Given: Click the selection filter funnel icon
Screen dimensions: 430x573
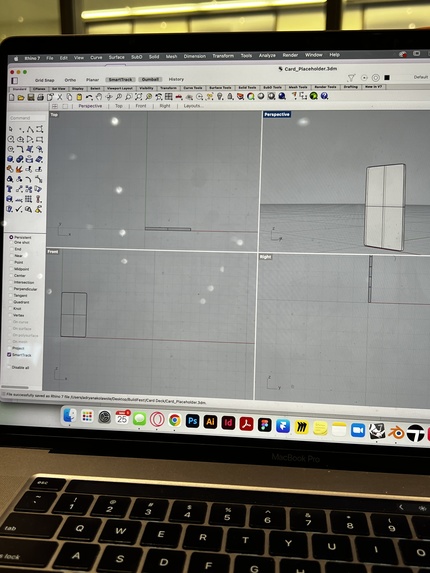Looking at the screenshot, I should [351, 77].
